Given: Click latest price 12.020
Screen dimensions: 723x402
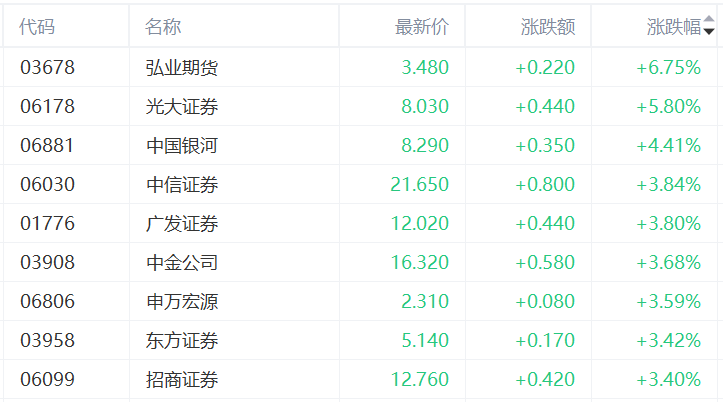Looking at the screenshot, I should [x=420, y=224].
